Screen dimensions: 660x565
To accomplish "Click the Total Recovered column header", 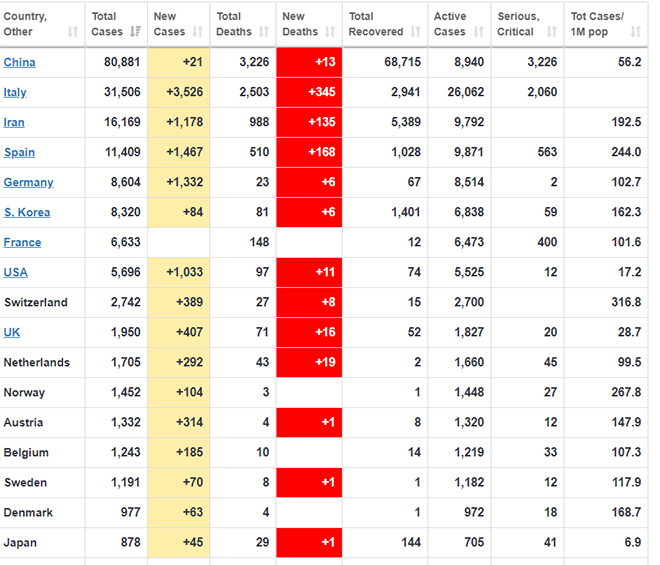I will (x=385, y=24).
